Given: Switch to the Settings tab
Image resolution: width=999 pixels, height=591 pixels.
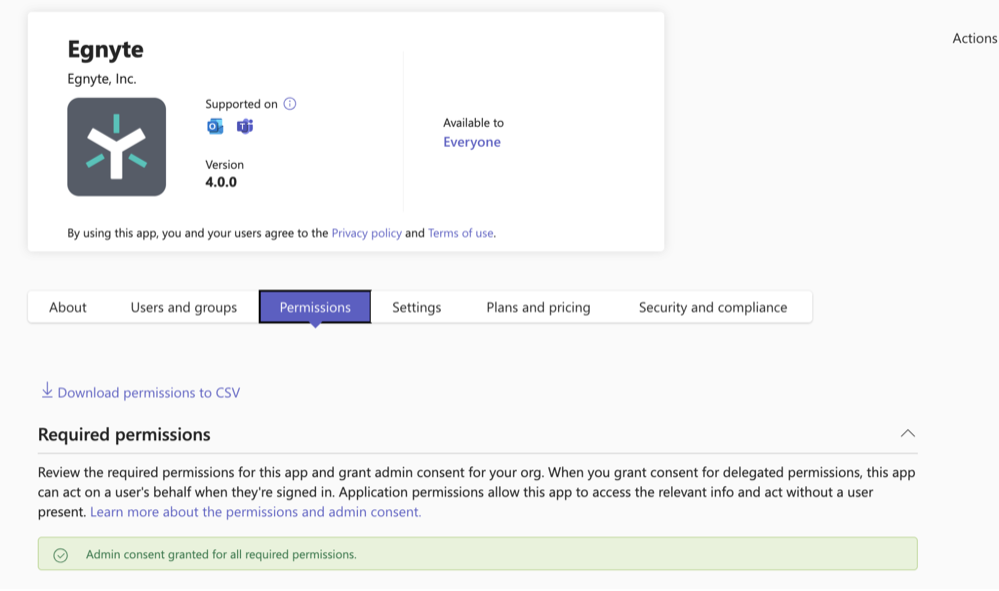Looking at the screenshot, I should (417, 307).
